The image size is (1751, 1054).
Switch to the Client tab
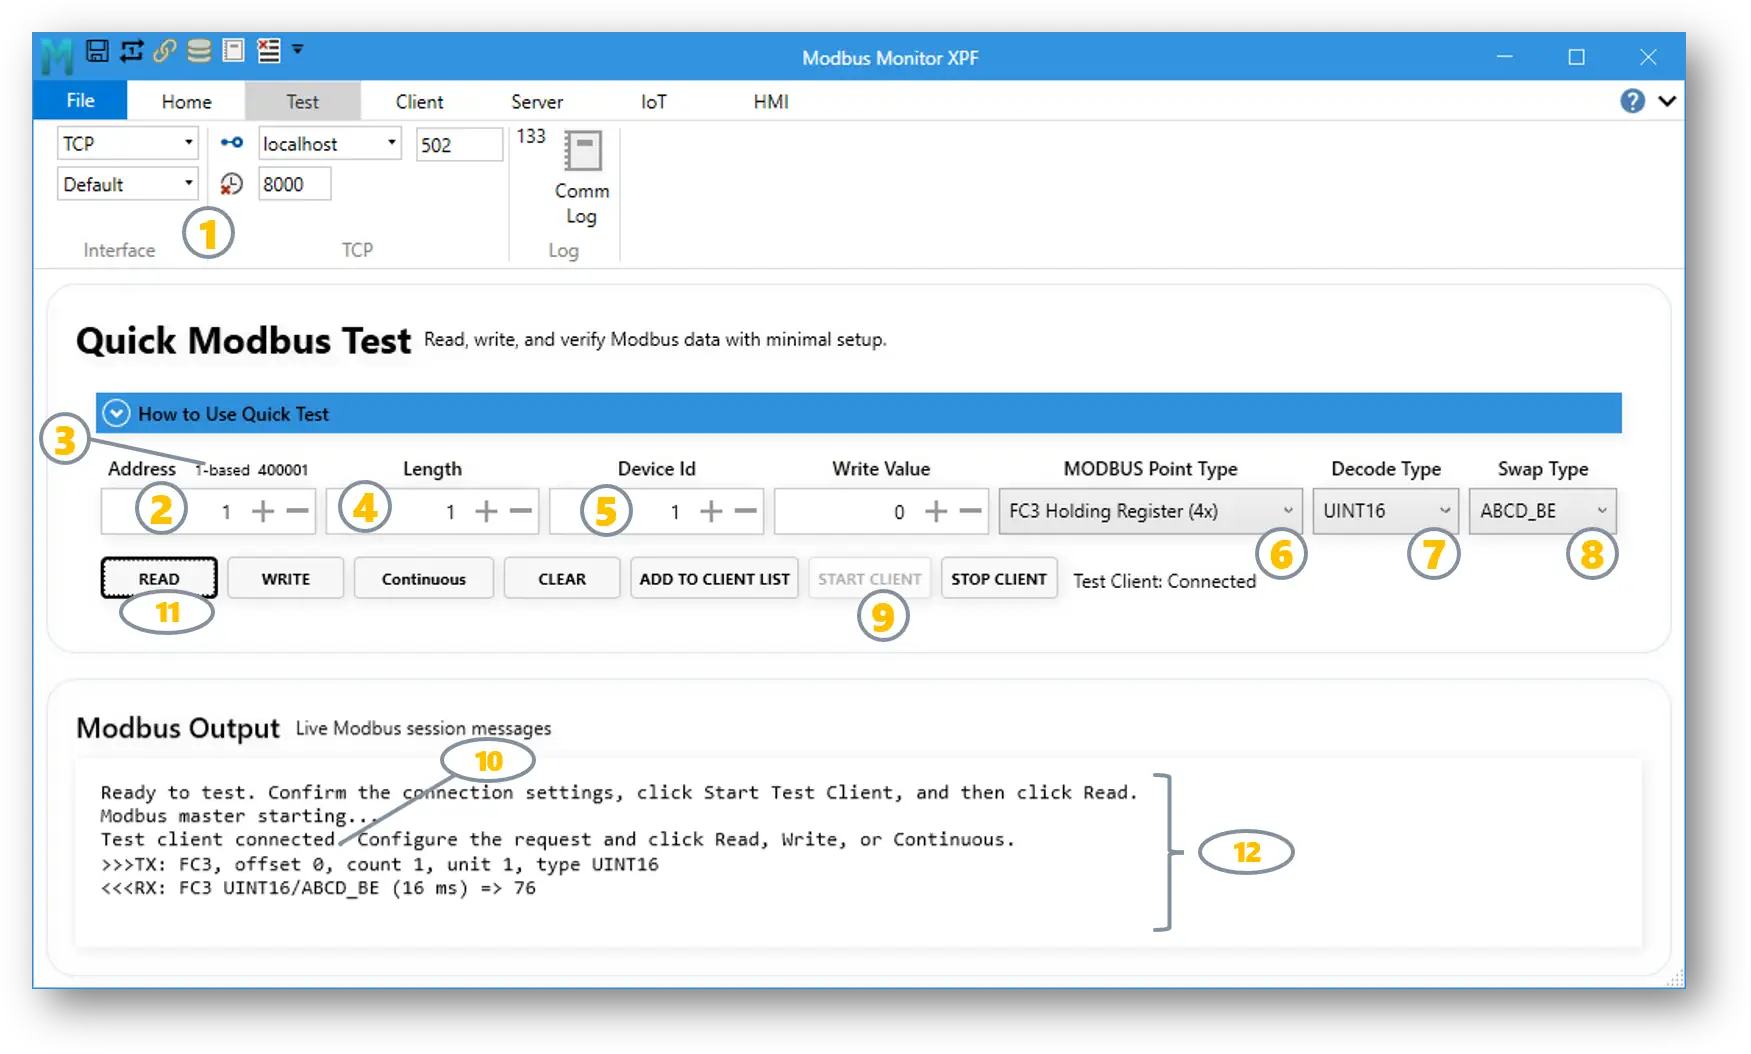click(x=419, y=102)
